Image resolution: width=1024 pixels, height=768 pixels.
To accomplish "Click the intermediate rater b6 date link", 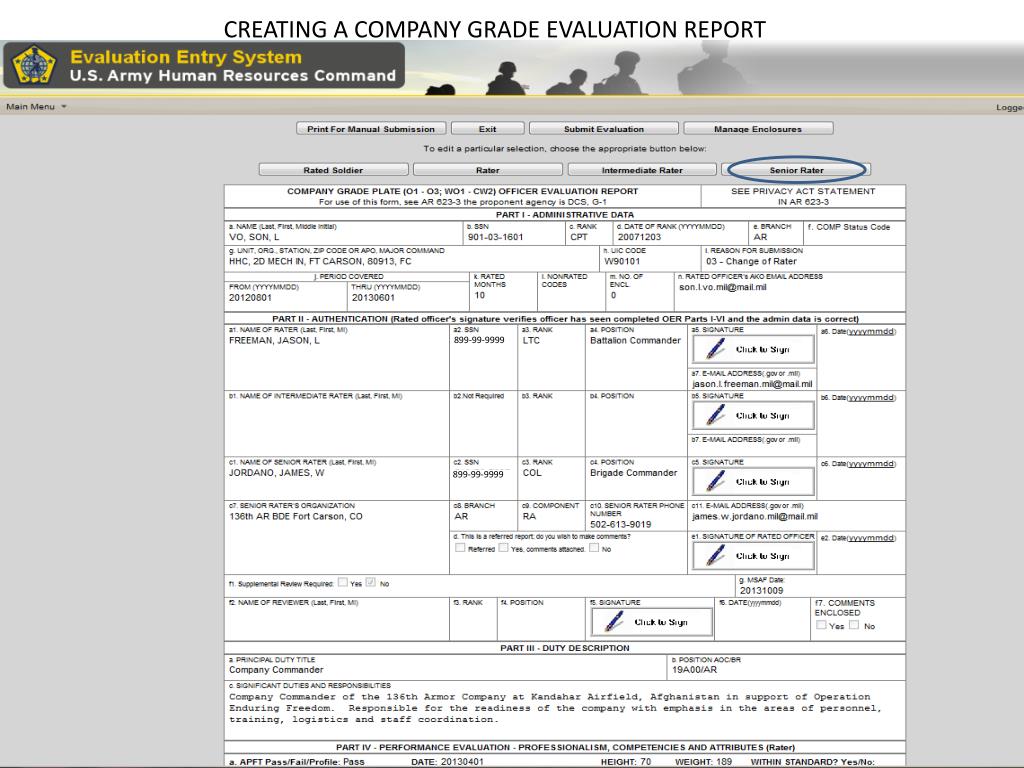I will tap(872, 398).
